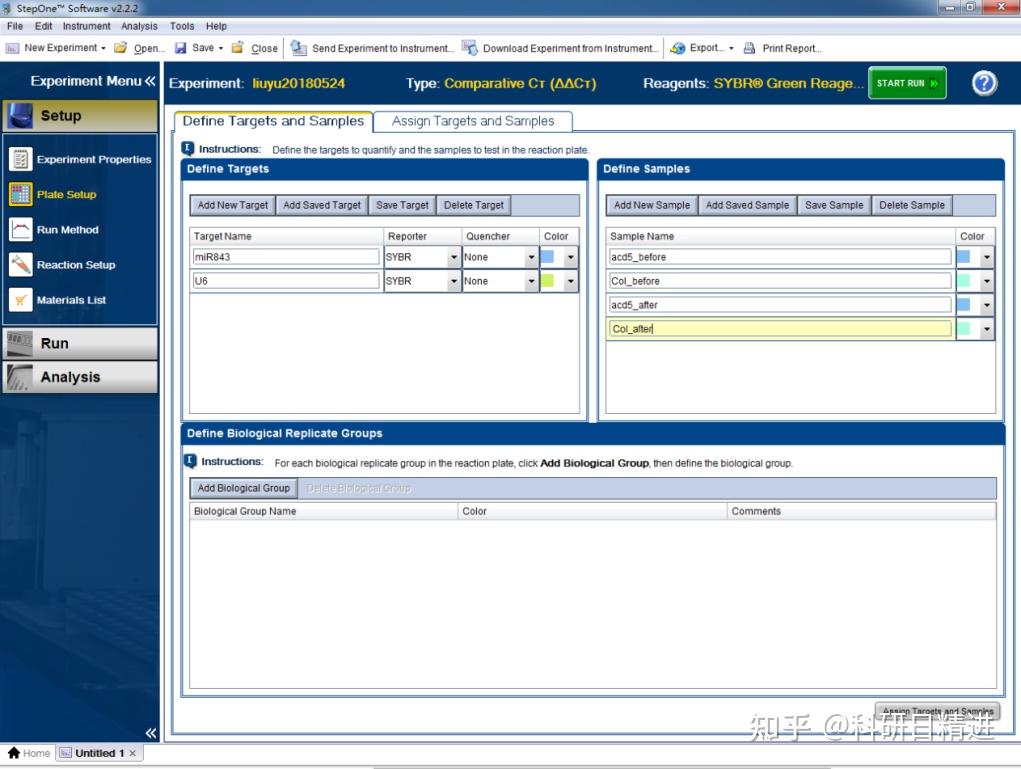Click Add New Target button
1021x769 pixels.
click(x=232, y=205)
